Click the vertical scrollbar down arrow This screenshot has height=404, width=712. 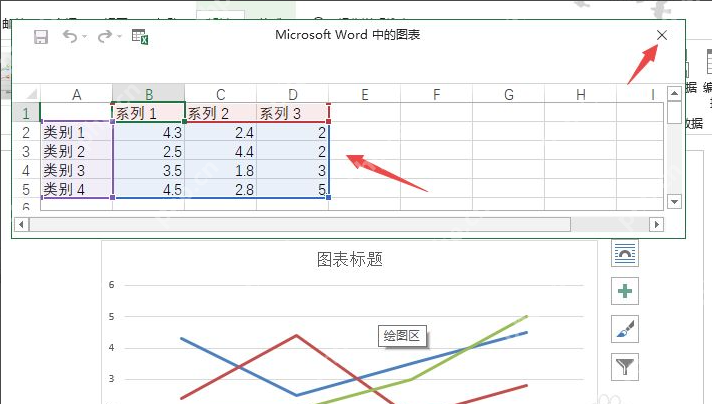click(x=674, y=201)
